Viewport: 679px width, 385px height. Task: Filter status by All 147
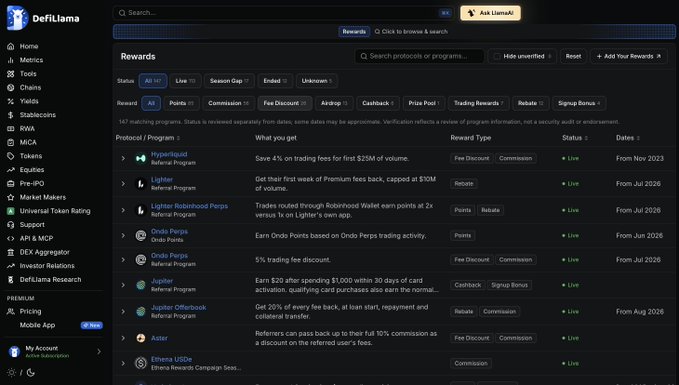tap(153, 81)
